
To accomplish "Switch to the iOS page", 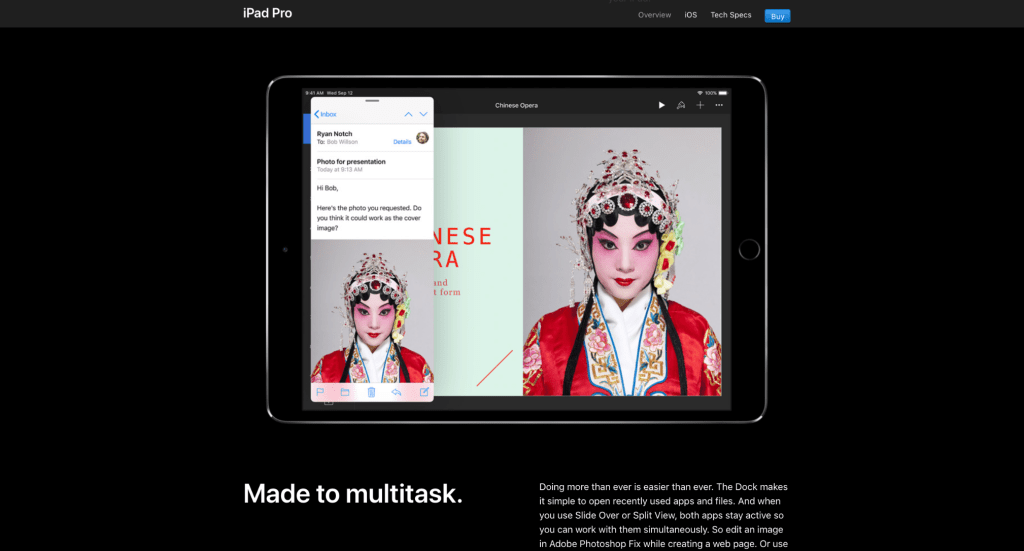I will (x=691, y=15).
